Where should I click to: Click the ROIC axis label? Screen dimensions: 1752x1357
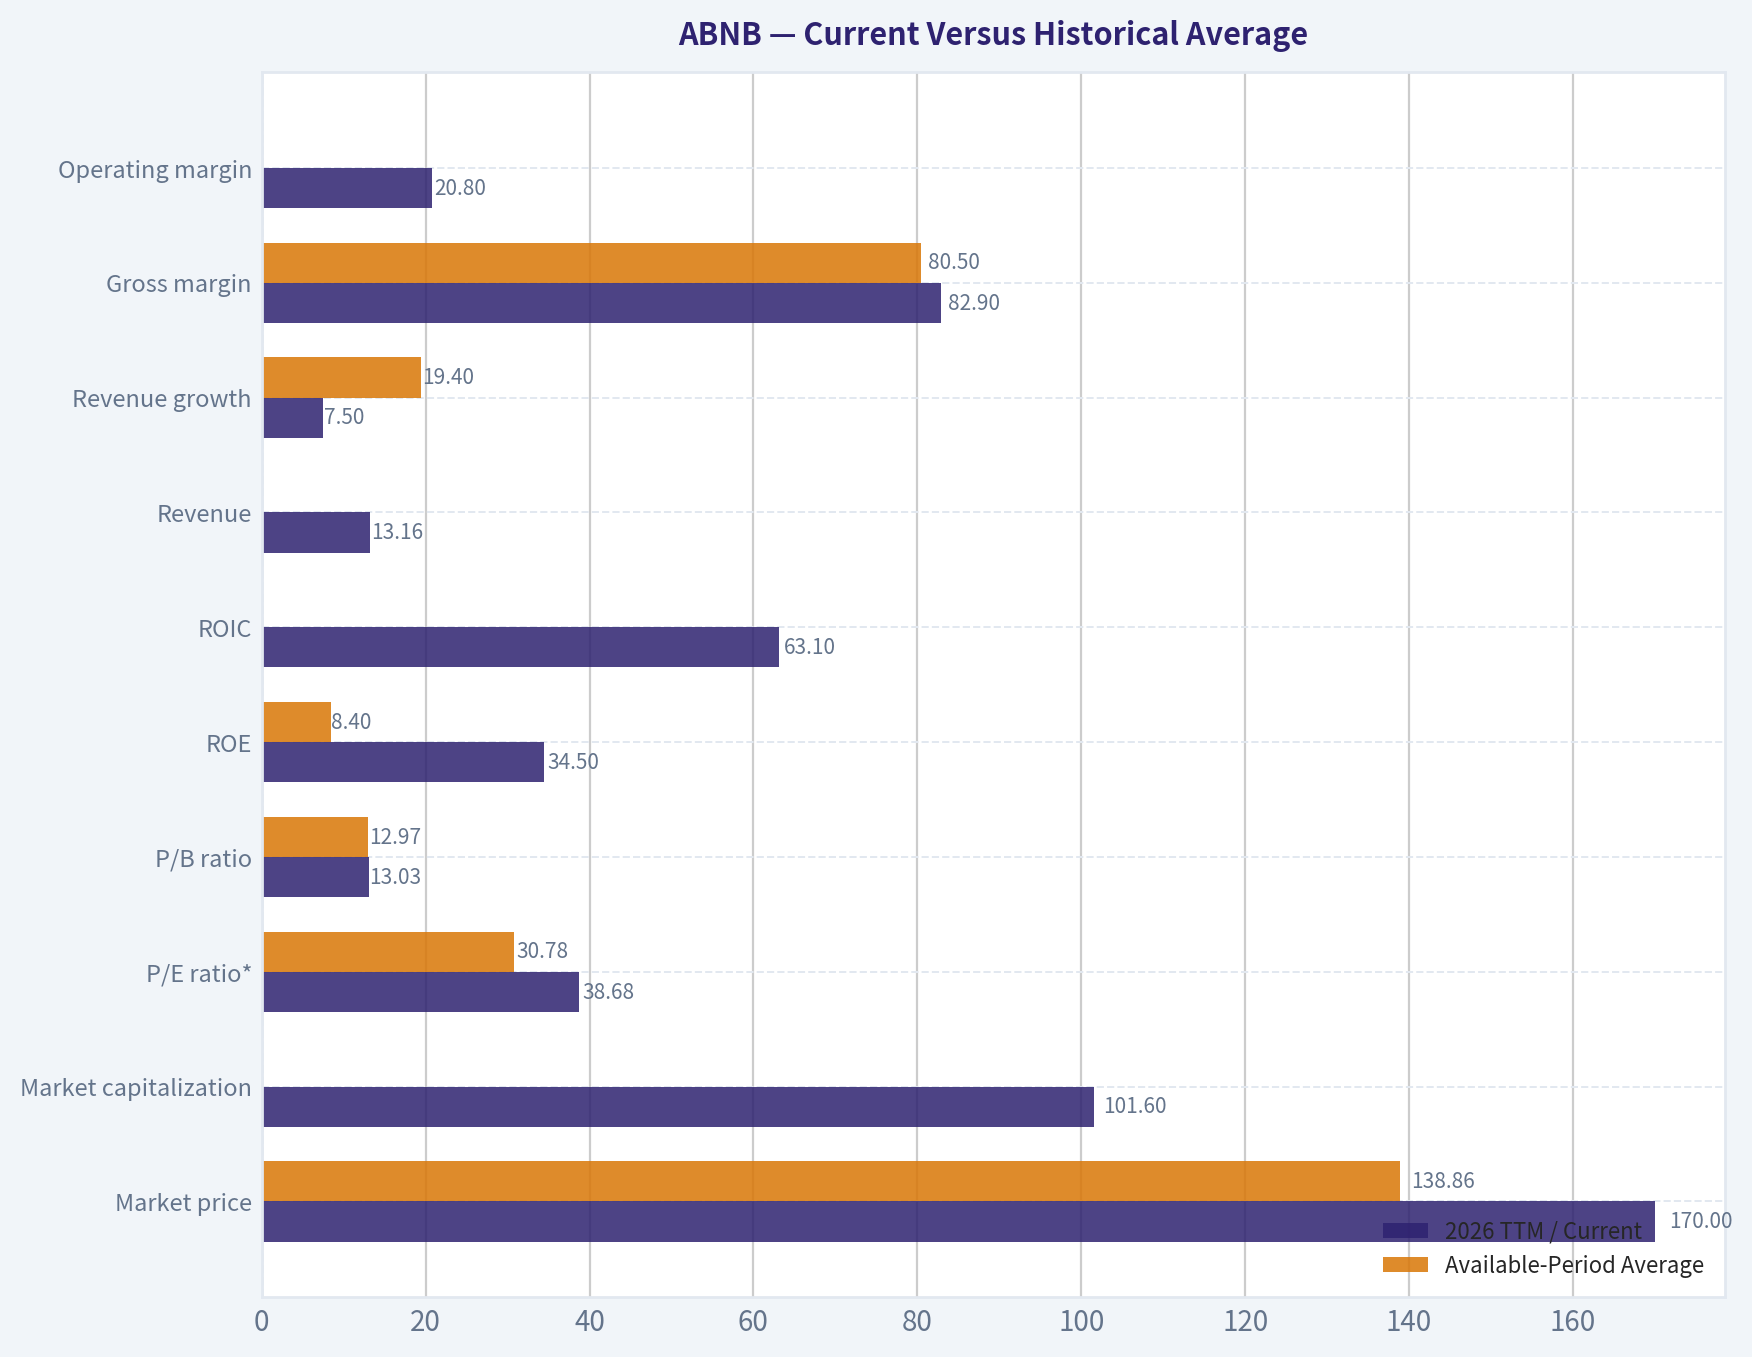click(x=225, y=629)
